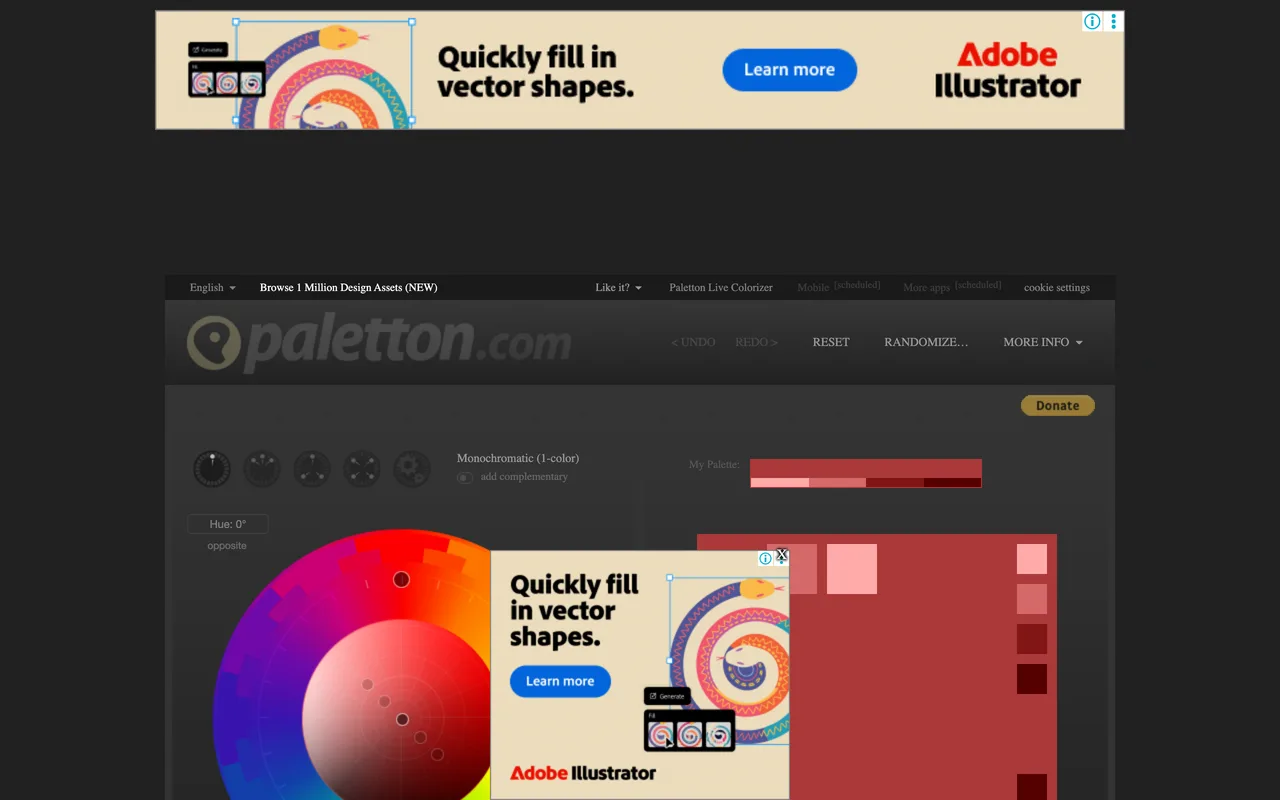Click Learn more on overlay Adobe ad
The width and height of the screenshot is (1280, 800).
560,681
